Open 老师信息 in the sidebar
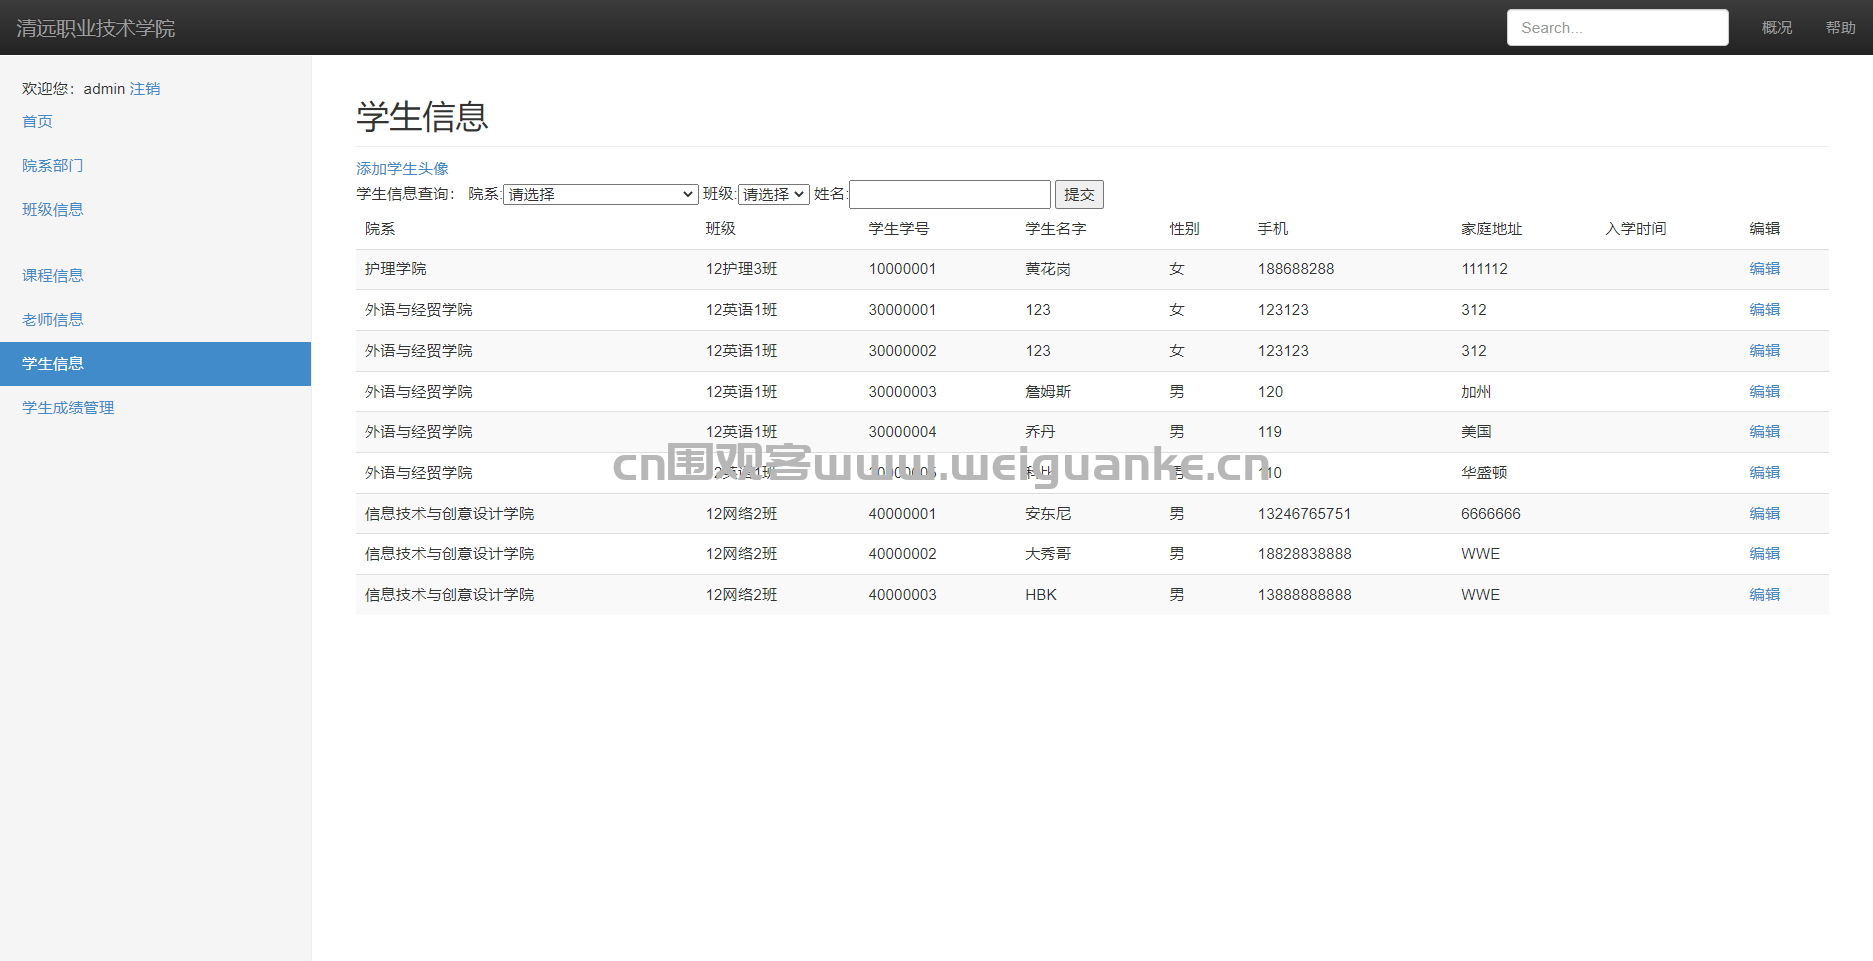The width and height of the screenshot is (1873, 961). click(x=53, y=319)
